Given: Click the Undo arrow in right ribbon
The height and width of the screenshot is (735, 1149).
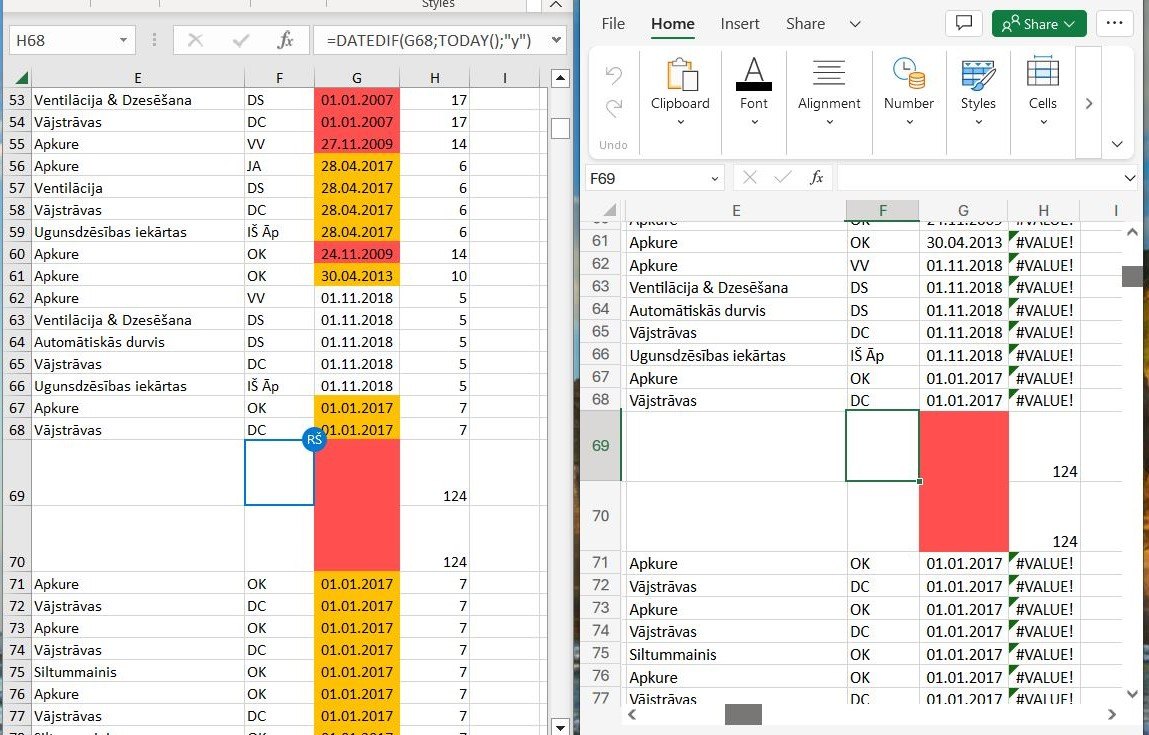Looking at the screenshot, I should click(613, 75).
